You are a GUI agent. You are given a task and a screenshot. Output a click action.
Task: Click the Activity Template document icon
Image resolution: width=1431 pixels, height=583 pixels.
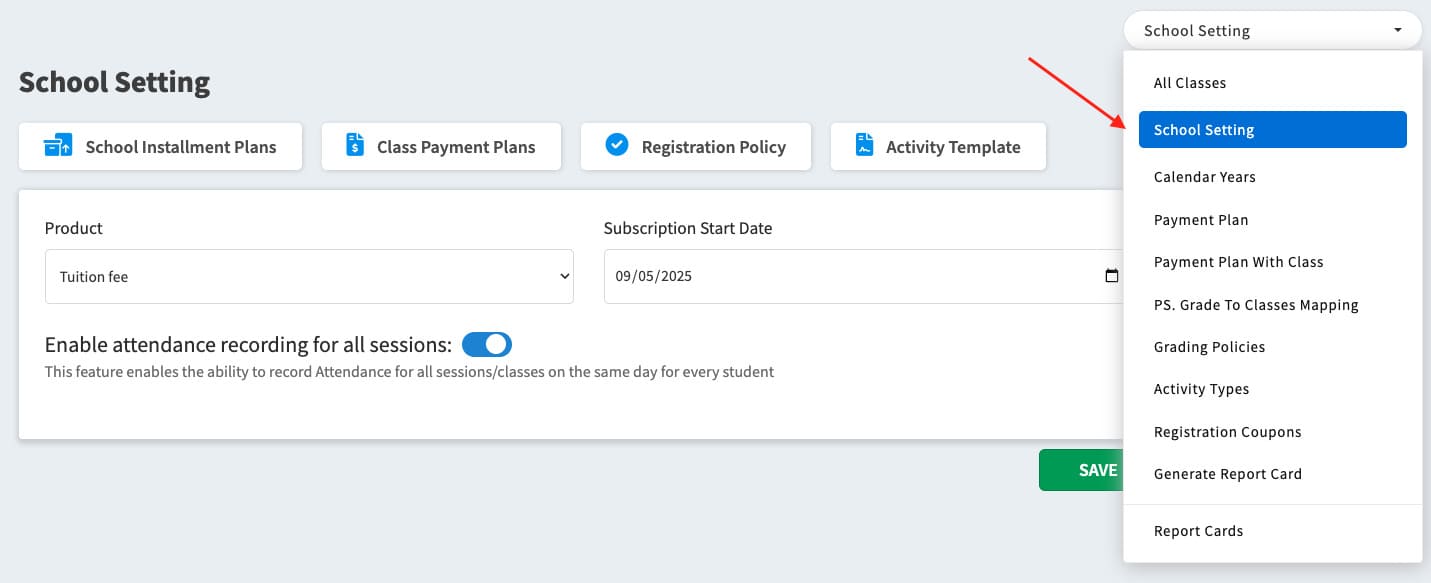tap(864, 146)
